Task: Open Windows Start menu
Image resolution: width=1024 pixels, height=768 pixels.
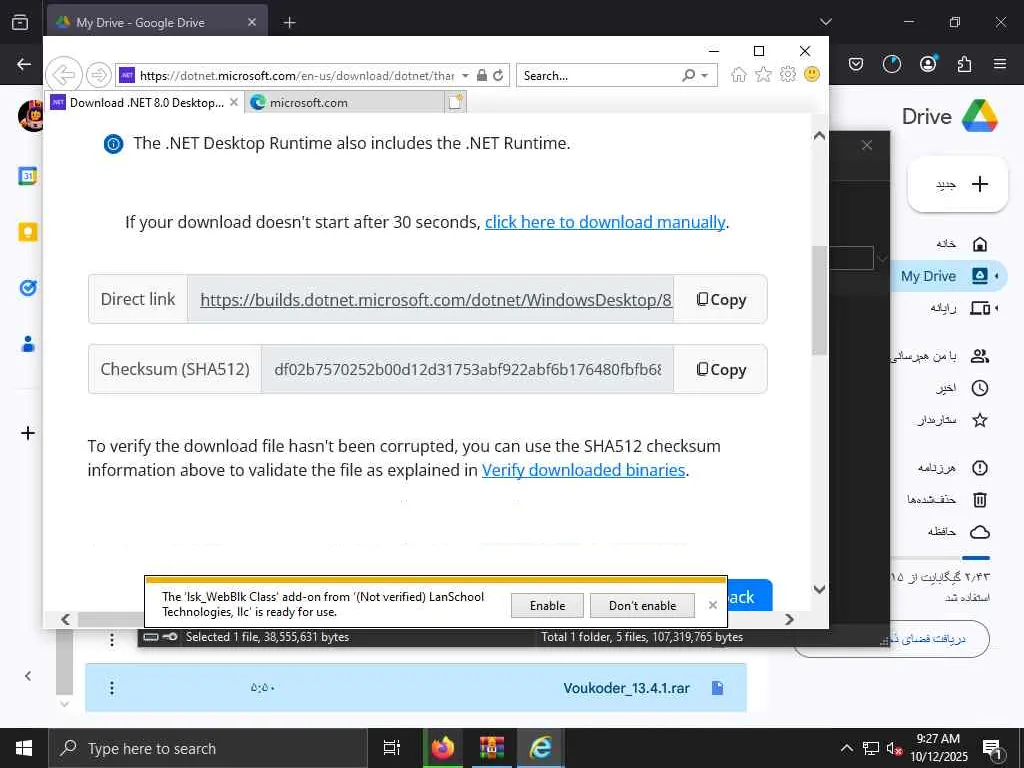Action: point(24,748)
